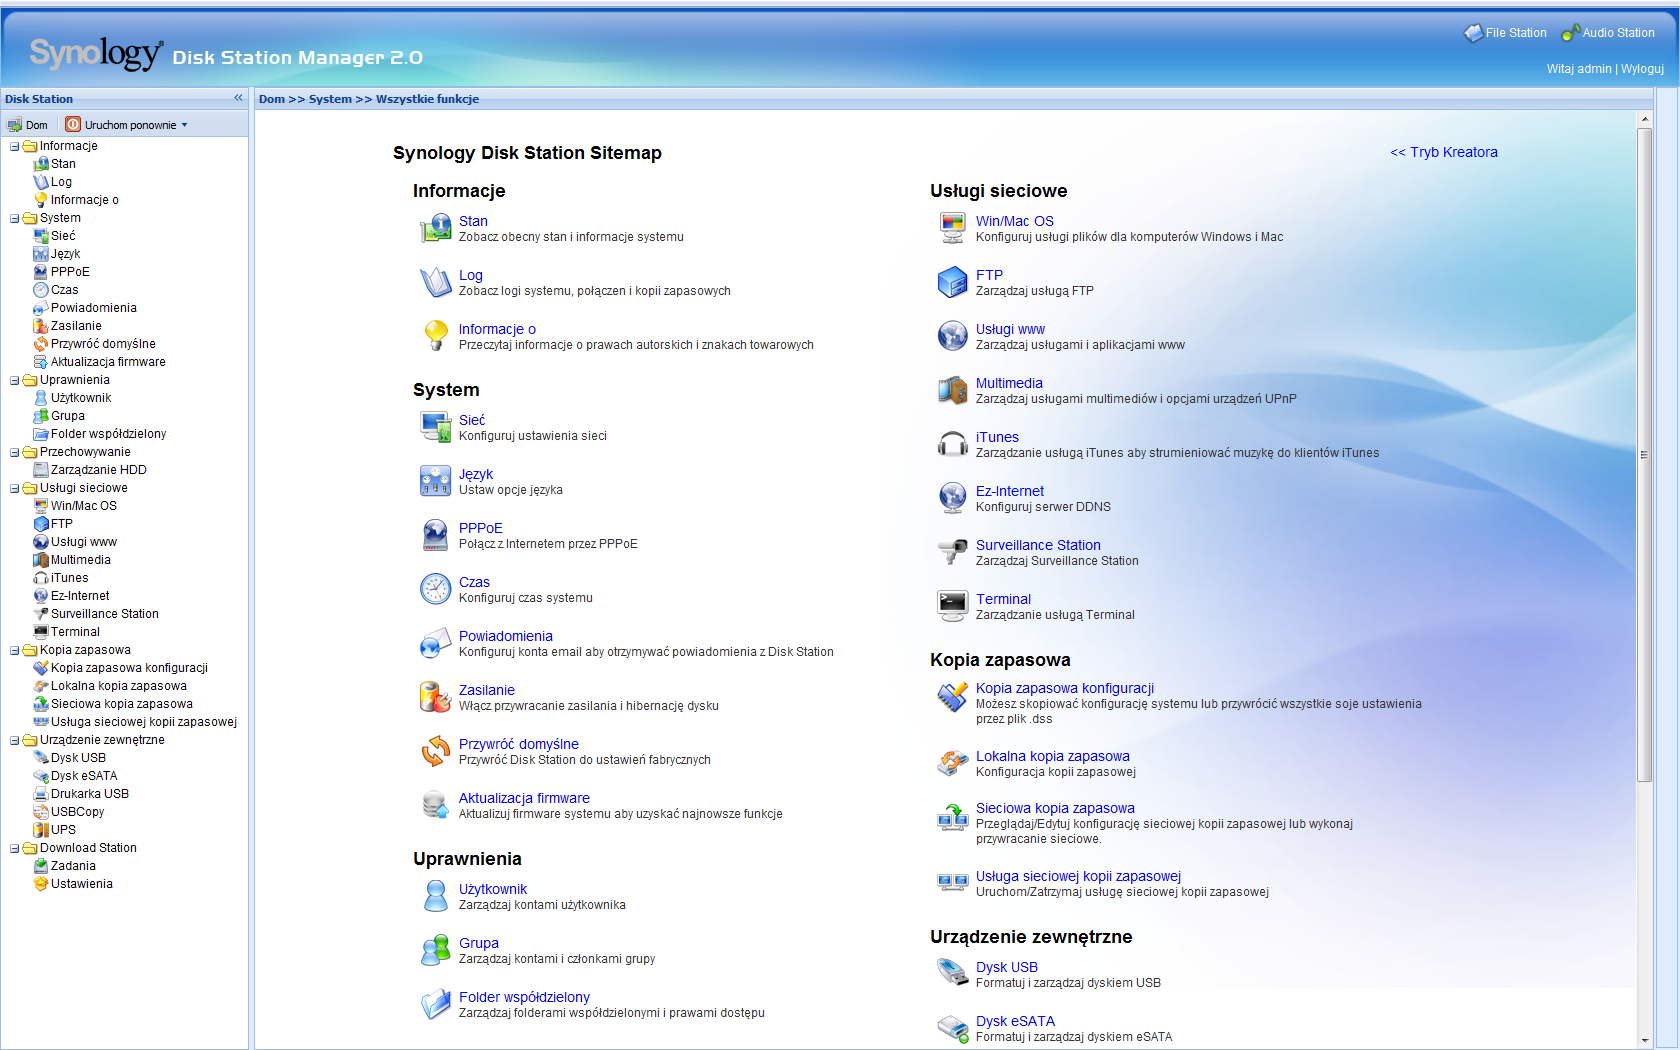Click the Kopia zapasowa konfiguracji icon

pyautogui.click(x=952, y=696)
